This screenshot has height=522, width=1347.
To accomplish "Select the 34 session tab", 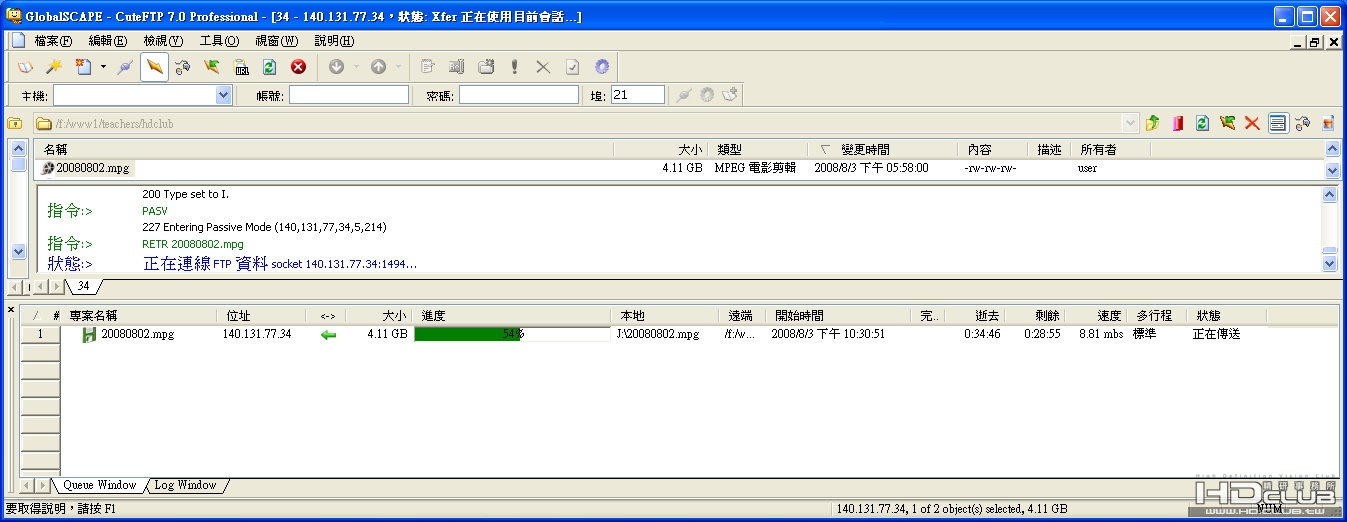I will click(83, 286).
